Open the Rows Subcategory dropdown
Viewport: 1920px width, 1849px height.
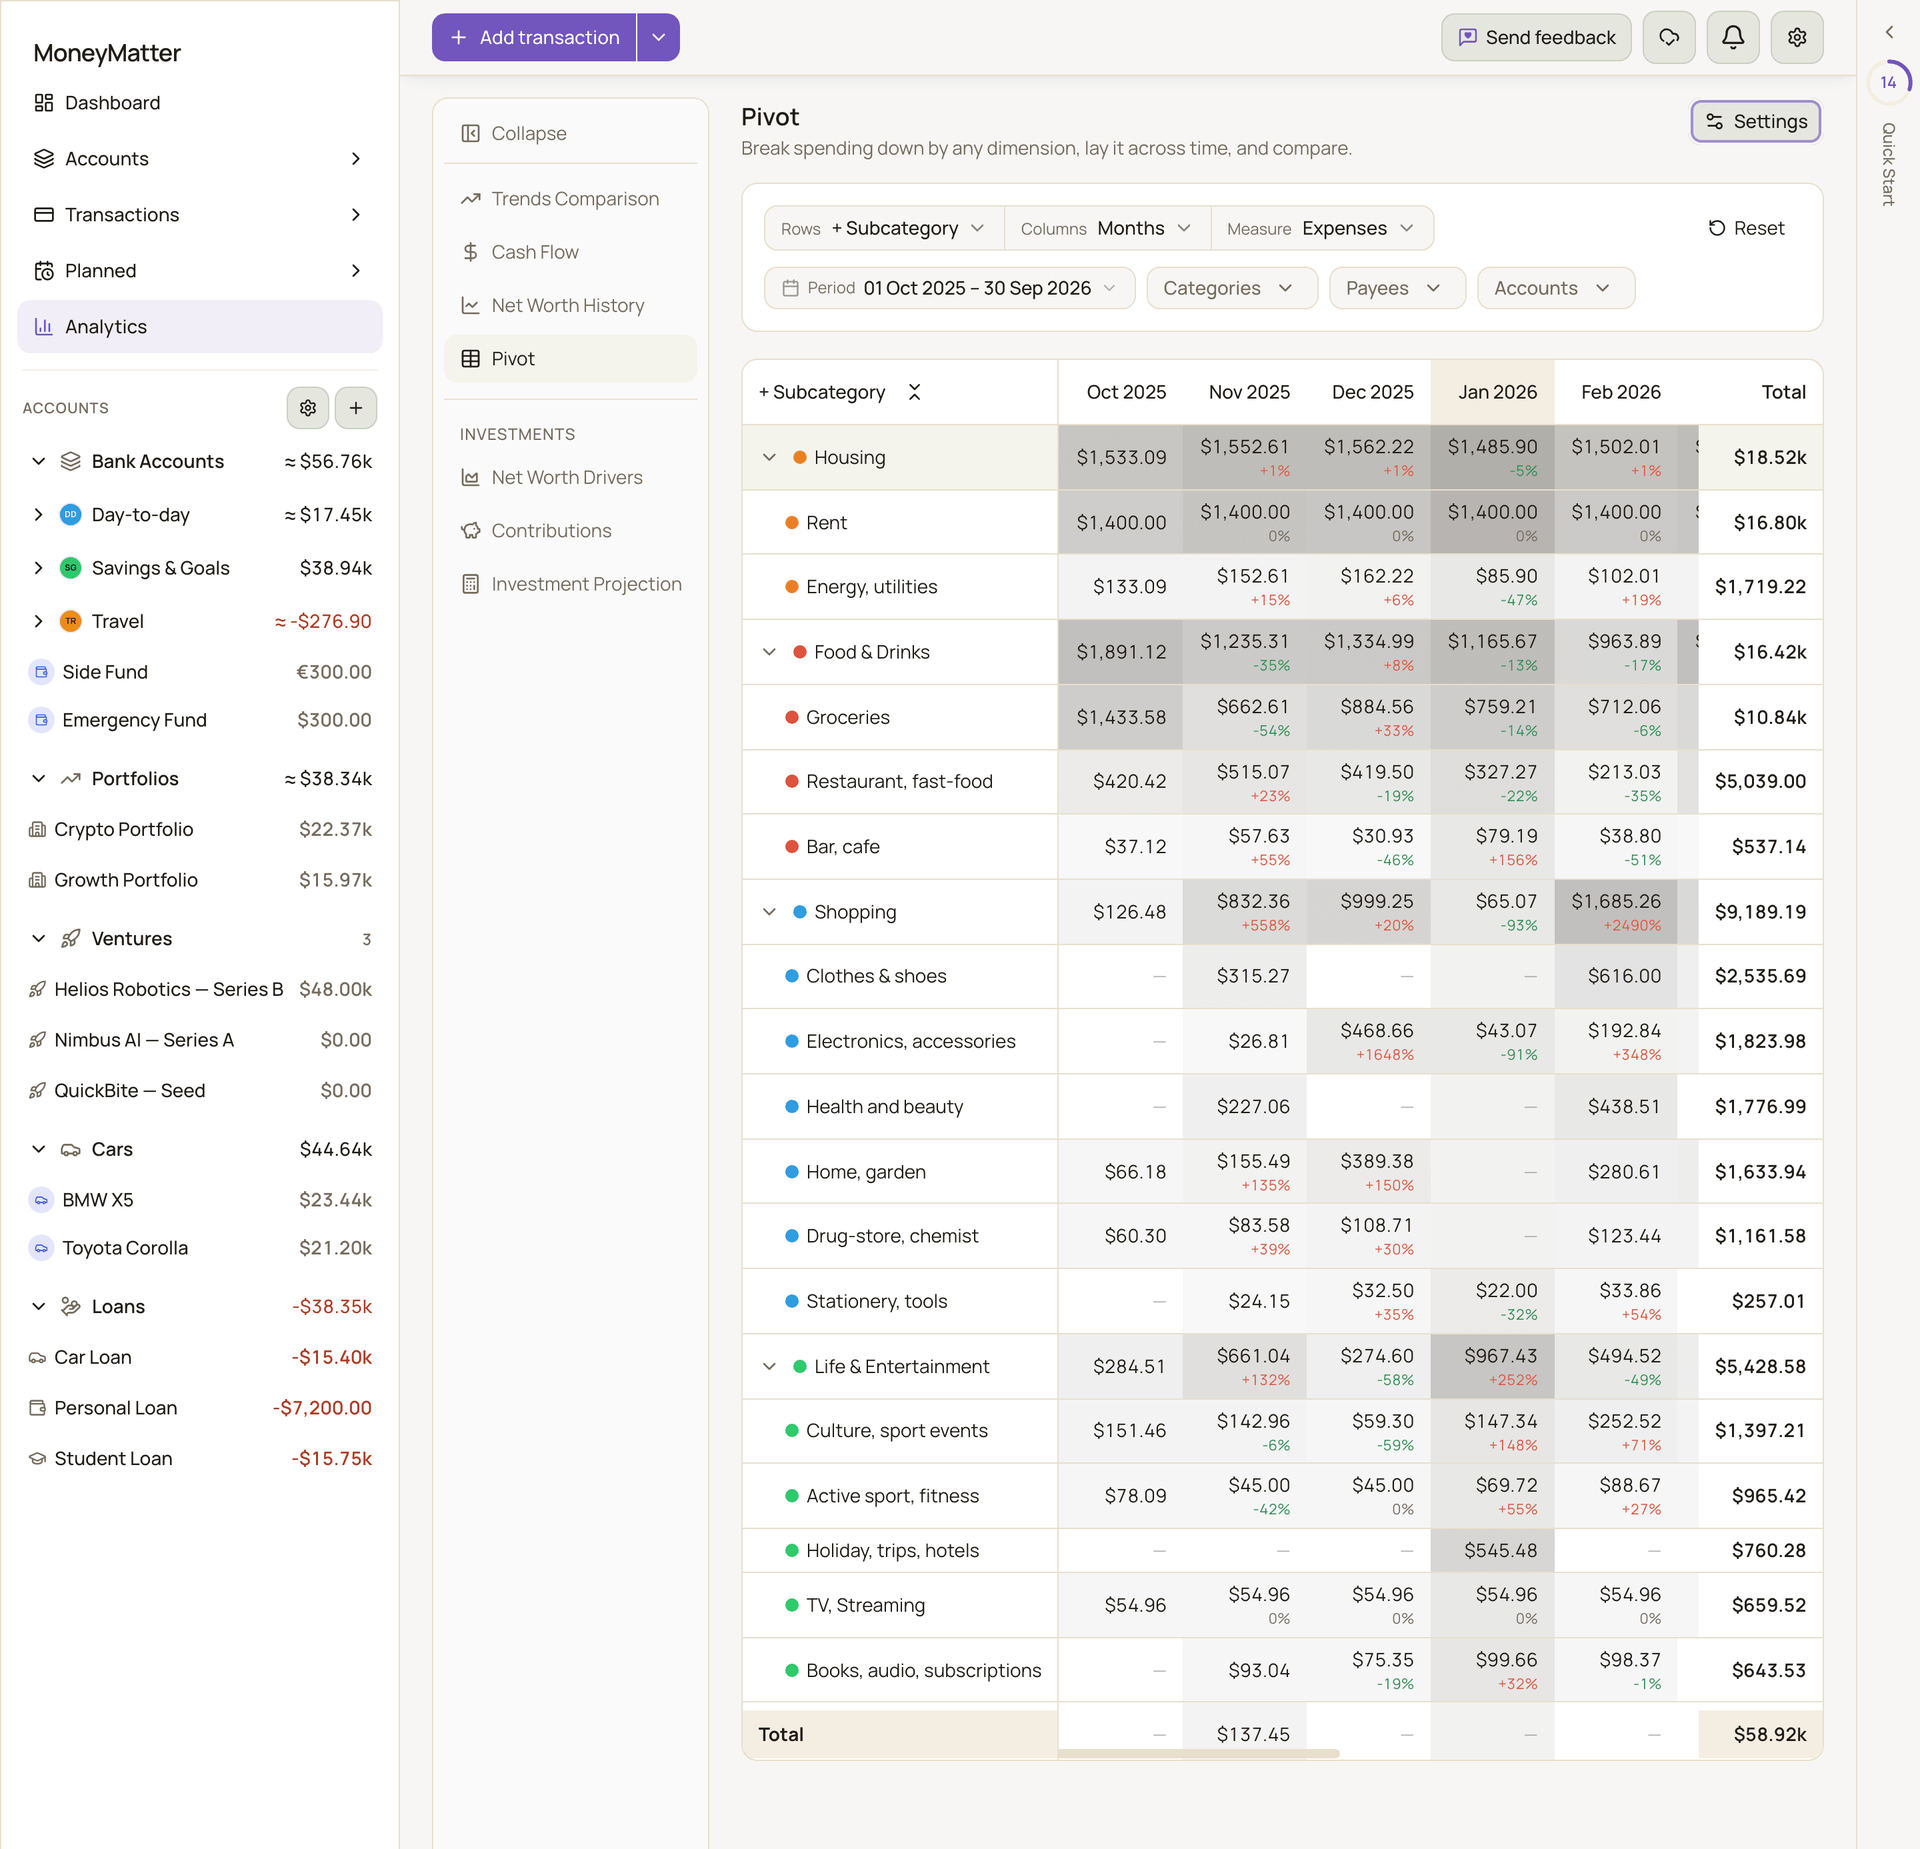pyautogui.click(x=884, y=228)
